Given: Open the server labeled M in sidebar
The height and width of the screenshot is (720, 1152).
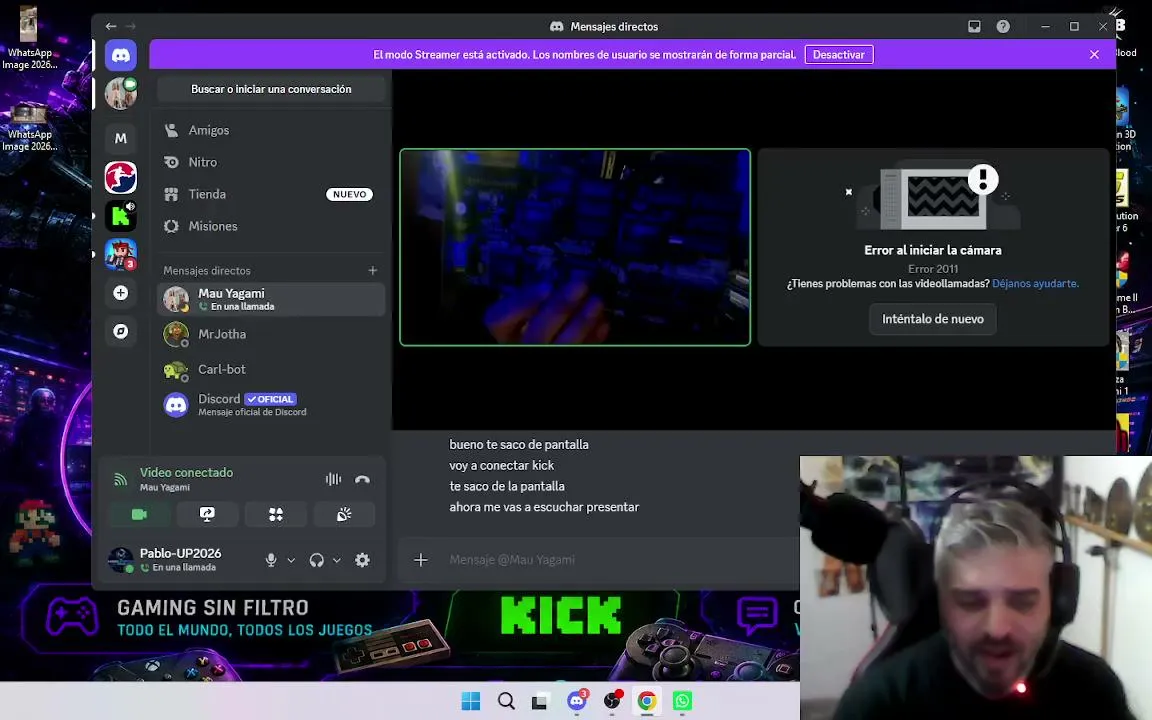Looking at the screenshot, I should click(120, 138).
